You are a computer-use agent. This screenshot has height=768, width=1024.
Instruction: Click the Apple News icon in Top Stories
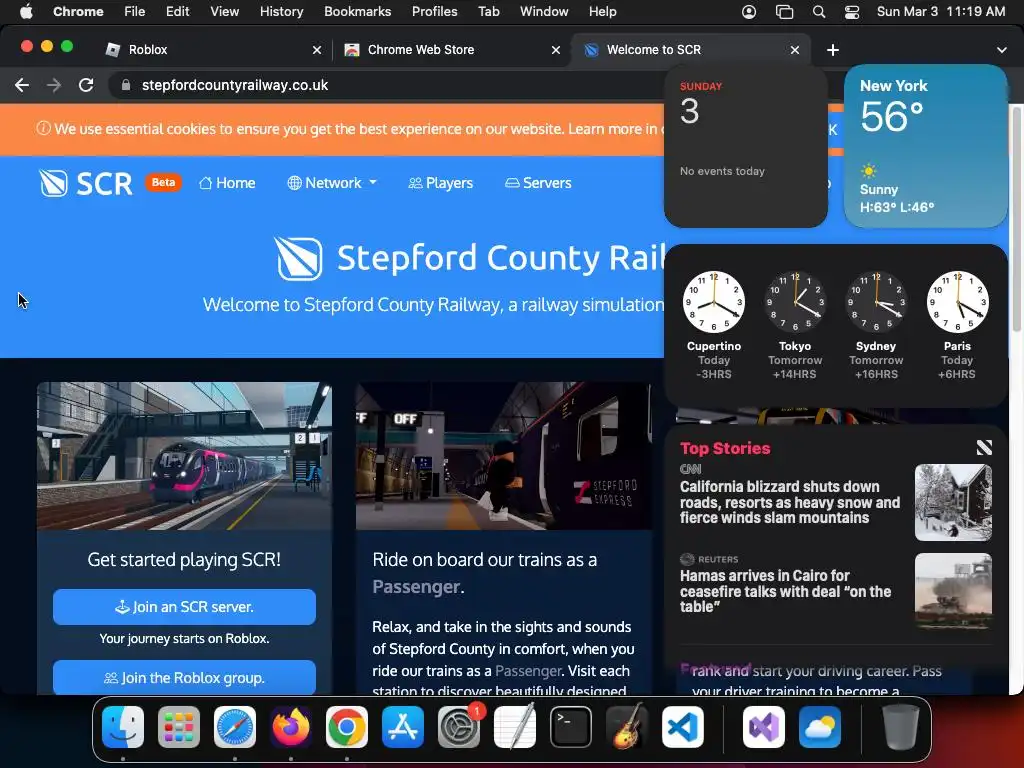pos(984,447)
